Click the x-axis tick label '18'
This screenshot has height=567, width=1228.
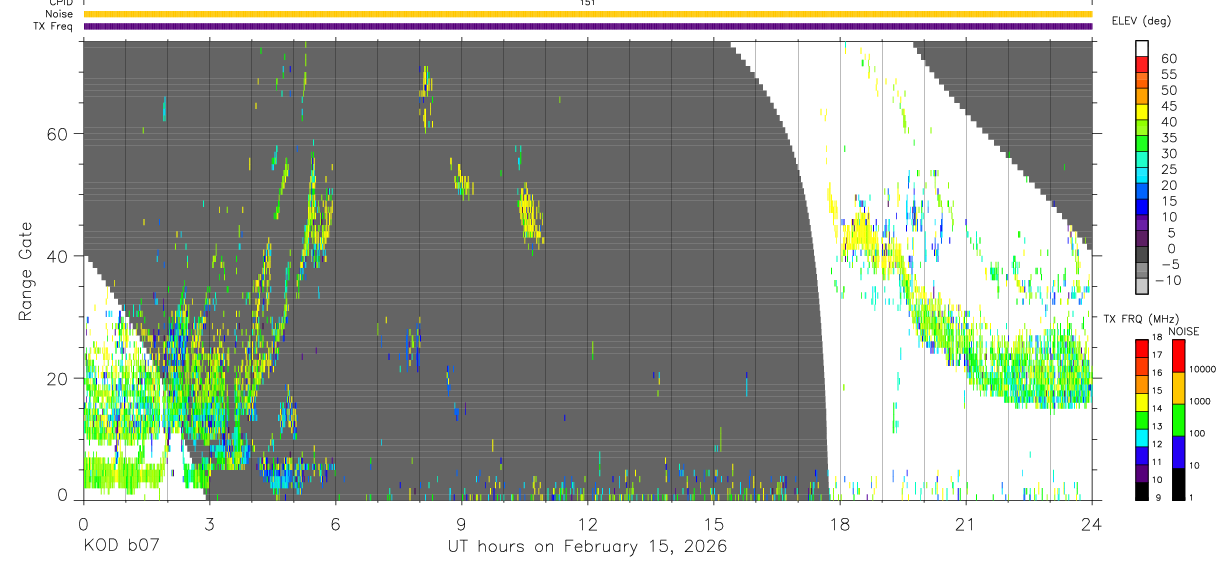pyautogui.click(x=839, y=524)
